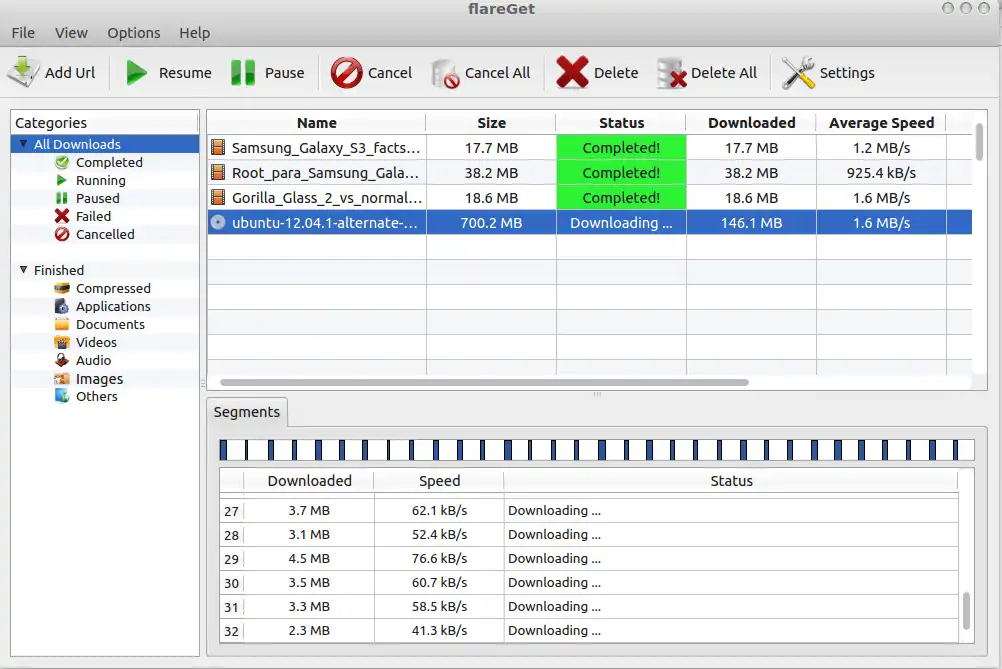Click the Videos category icon
Screen dimensions: 1002x669
[x=62, y=342]
